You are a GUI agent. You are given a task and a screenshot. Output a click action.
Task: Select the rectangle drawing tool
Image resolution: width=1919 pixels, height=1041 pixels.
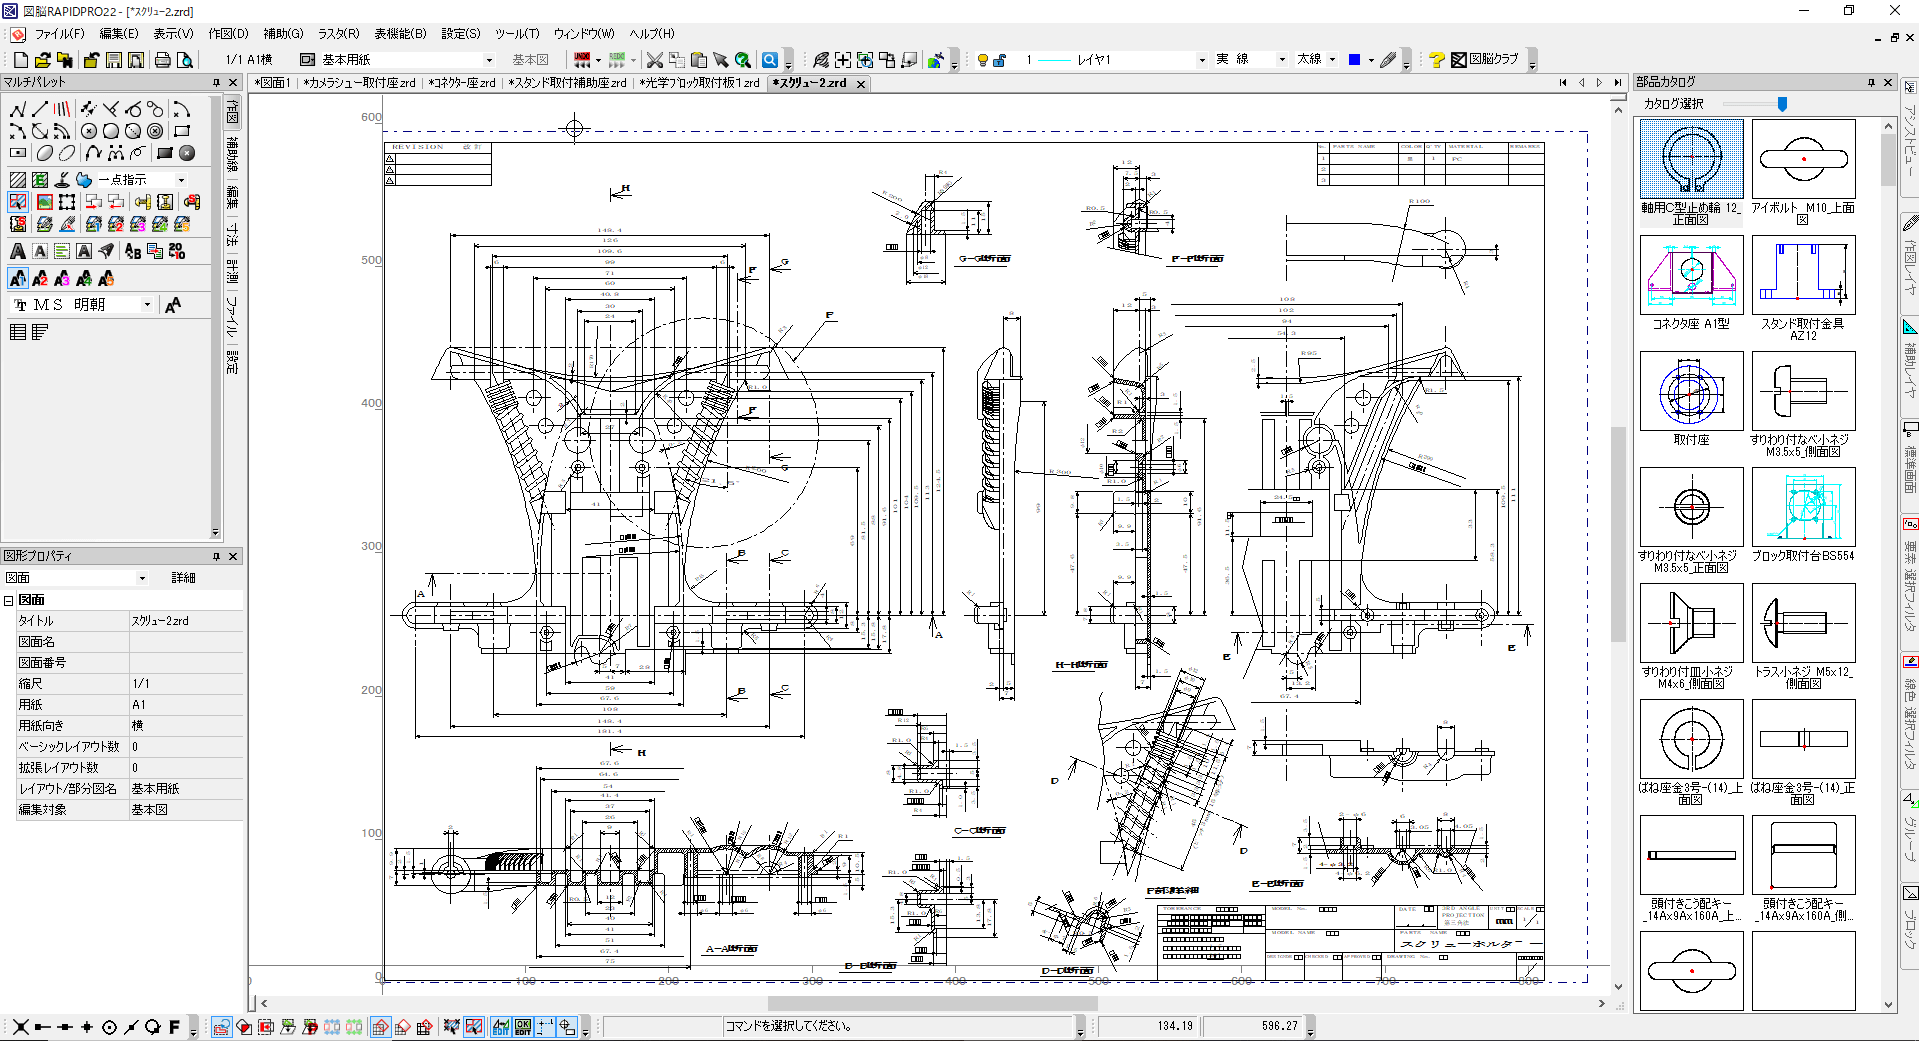point(181,131)
